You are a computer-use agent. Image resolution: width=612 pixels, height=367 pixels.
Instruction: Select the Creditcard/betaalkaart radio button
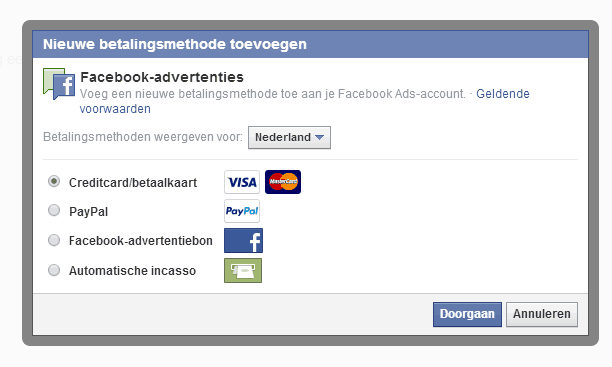pos(54,182)
